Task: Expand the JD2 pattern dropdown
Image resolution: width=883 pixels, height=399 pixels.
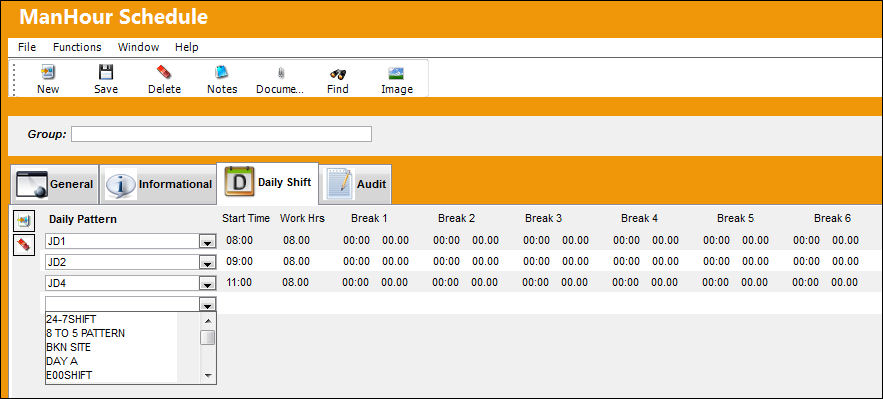Action: (208, 263)
